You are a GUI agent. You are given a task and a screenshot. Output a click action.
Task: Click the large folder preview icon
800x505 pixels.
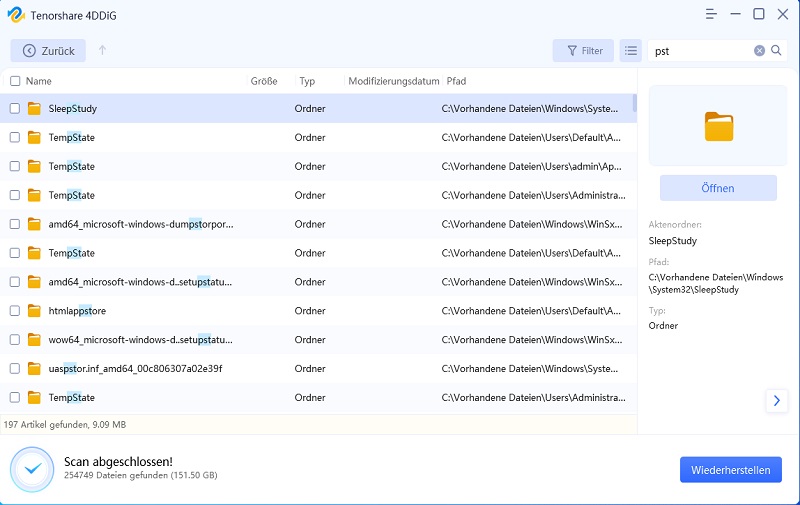click(718, 126)
